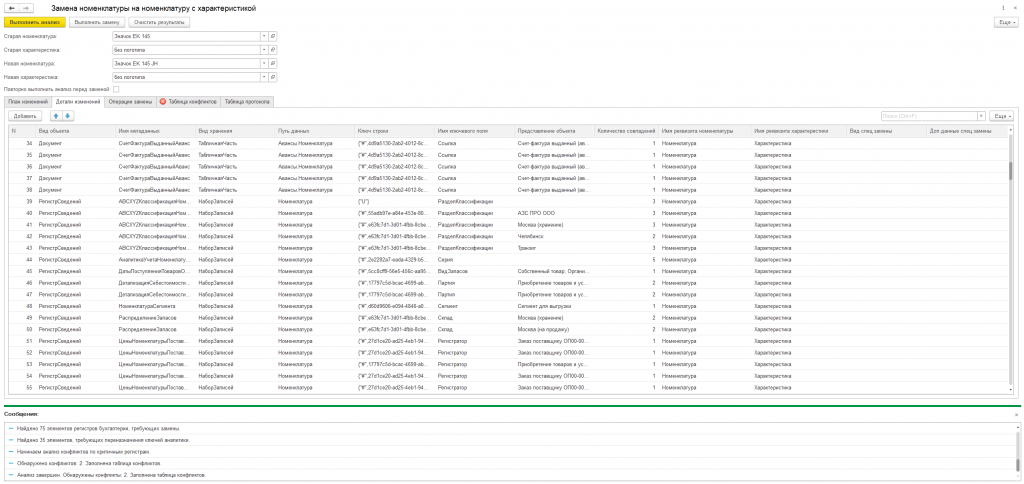Click the Добавить button
This screenshot has width=1024, height=484.
25,116
